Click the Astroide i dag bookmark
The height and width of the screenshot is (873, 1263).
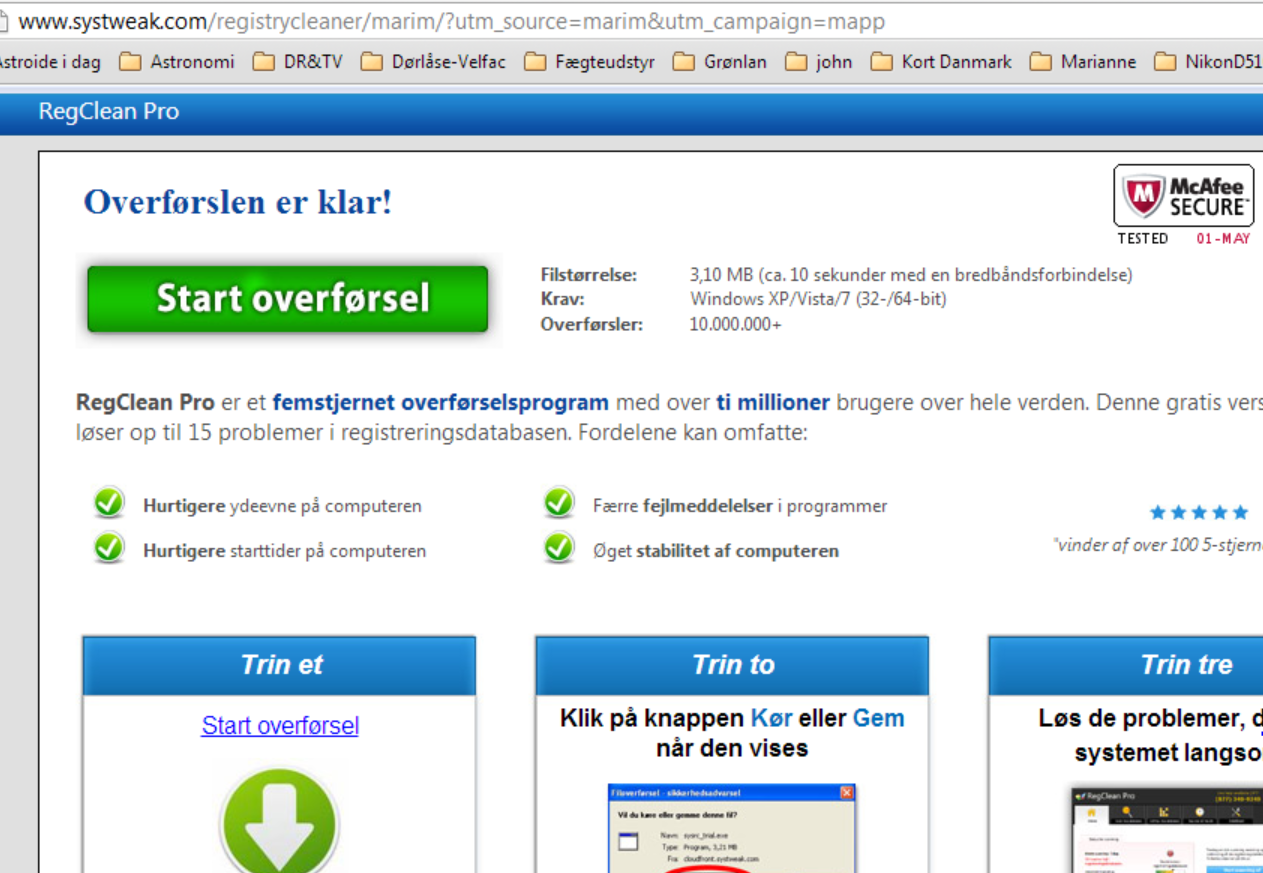pyautogui.click(x=48, y=62)
